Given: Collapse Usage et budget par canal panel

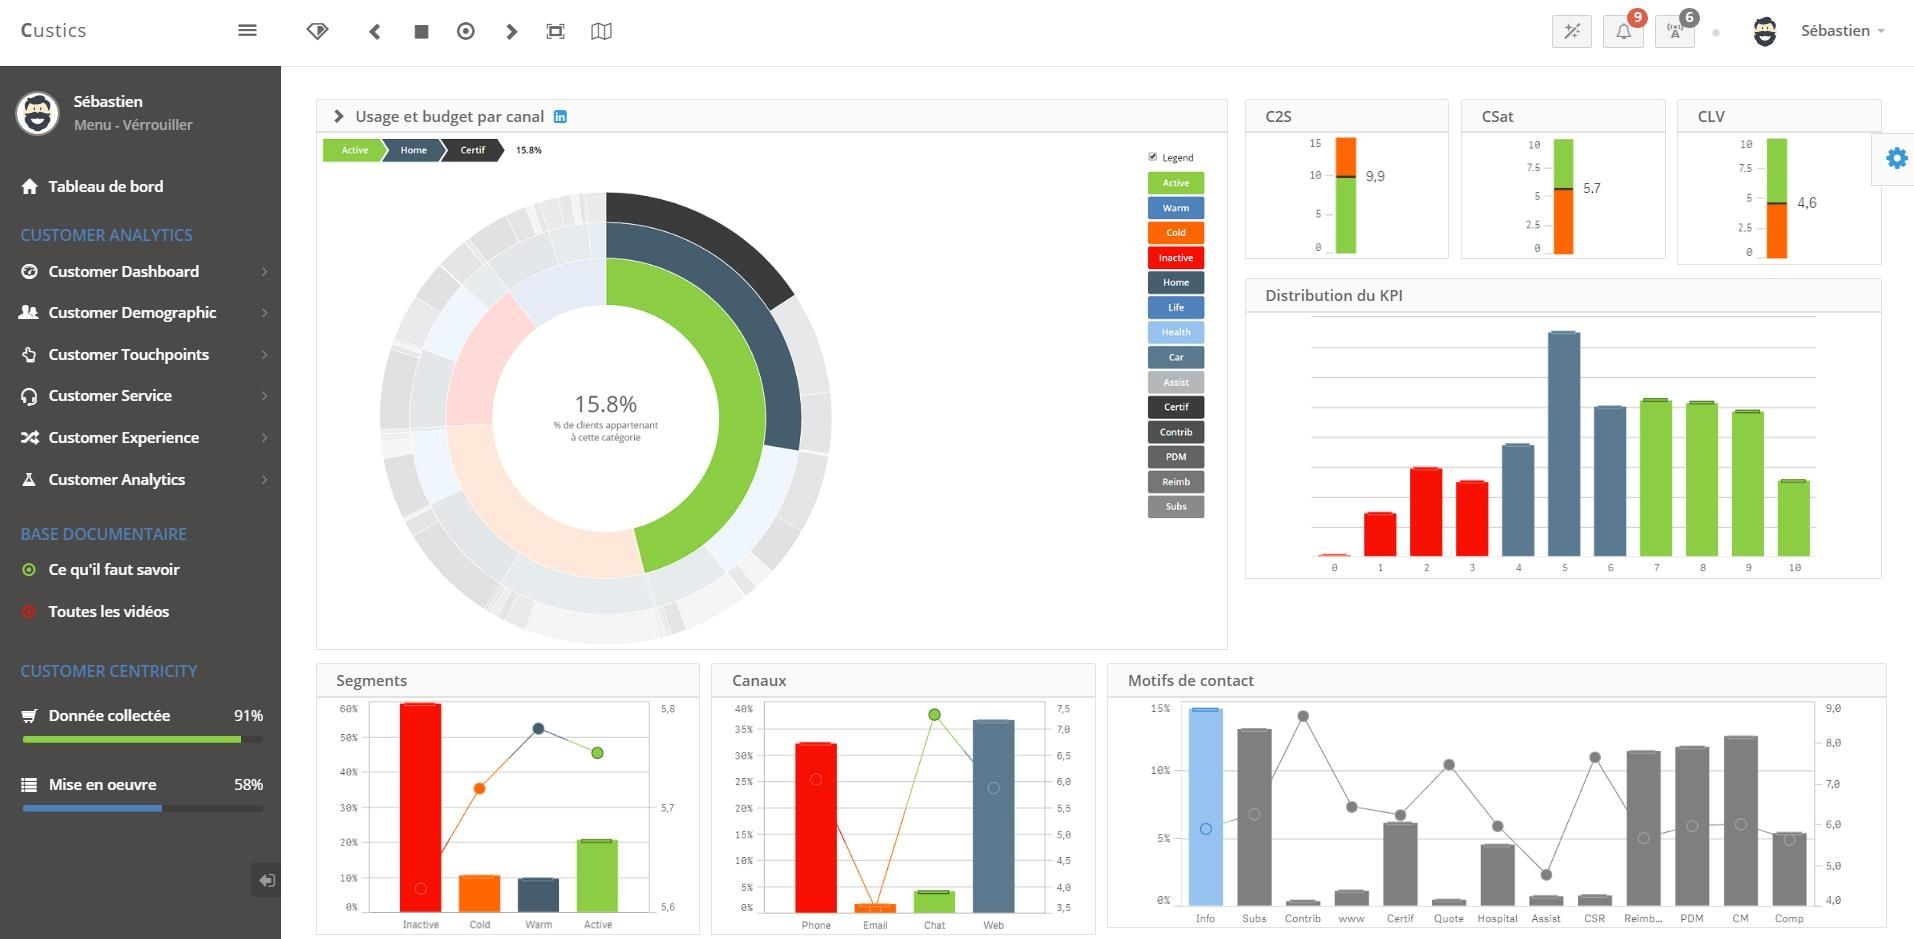Looking at the screenshot, I should (x=339, y=116).
